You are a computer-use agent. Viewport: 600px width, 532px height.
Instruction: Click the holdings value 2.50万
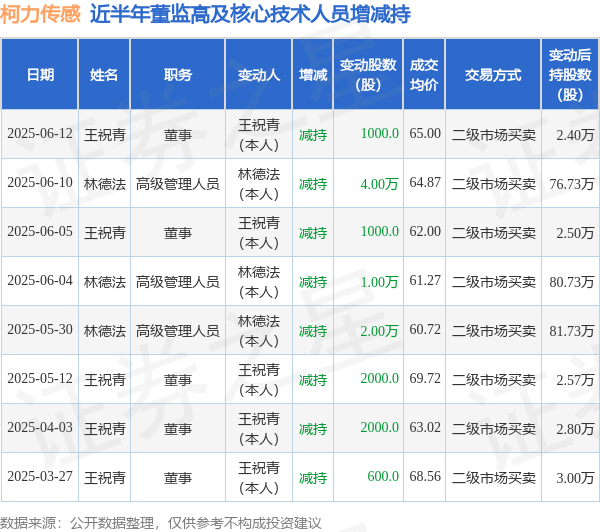(575, 233)
